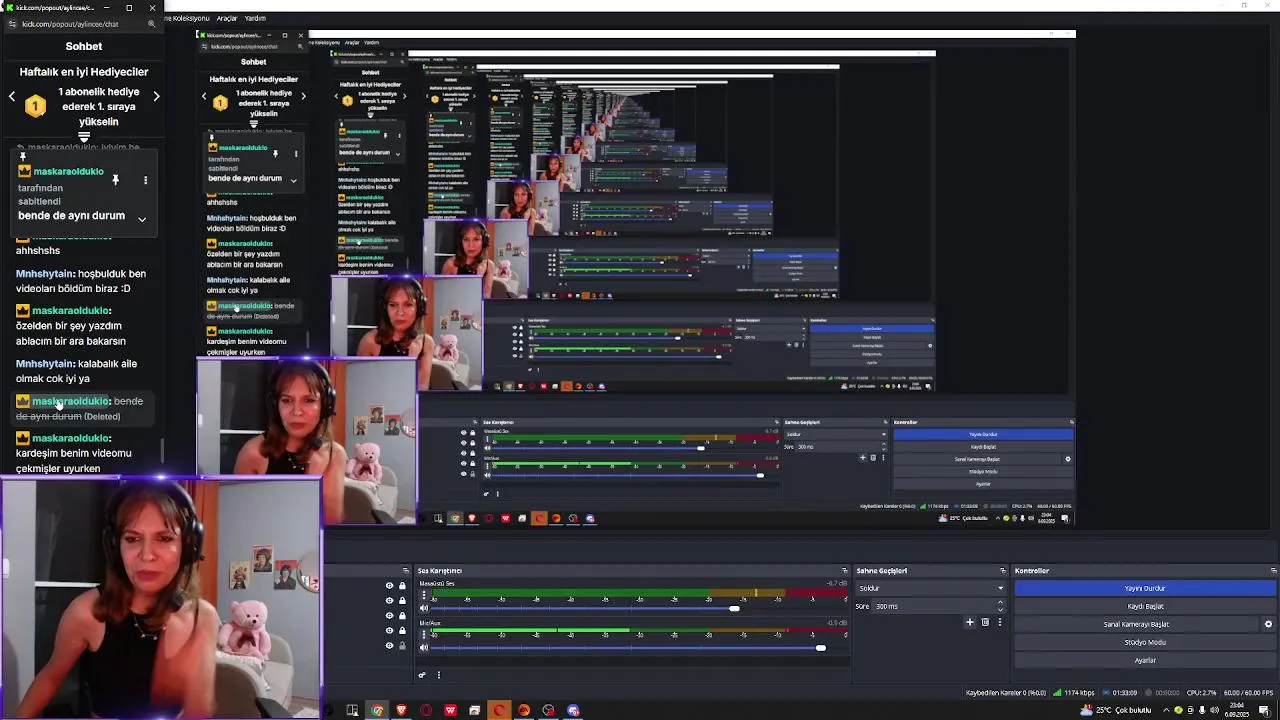Pop out the Ses Karıştırıcı panel
1280x720 pixels.
click(845, 571)
